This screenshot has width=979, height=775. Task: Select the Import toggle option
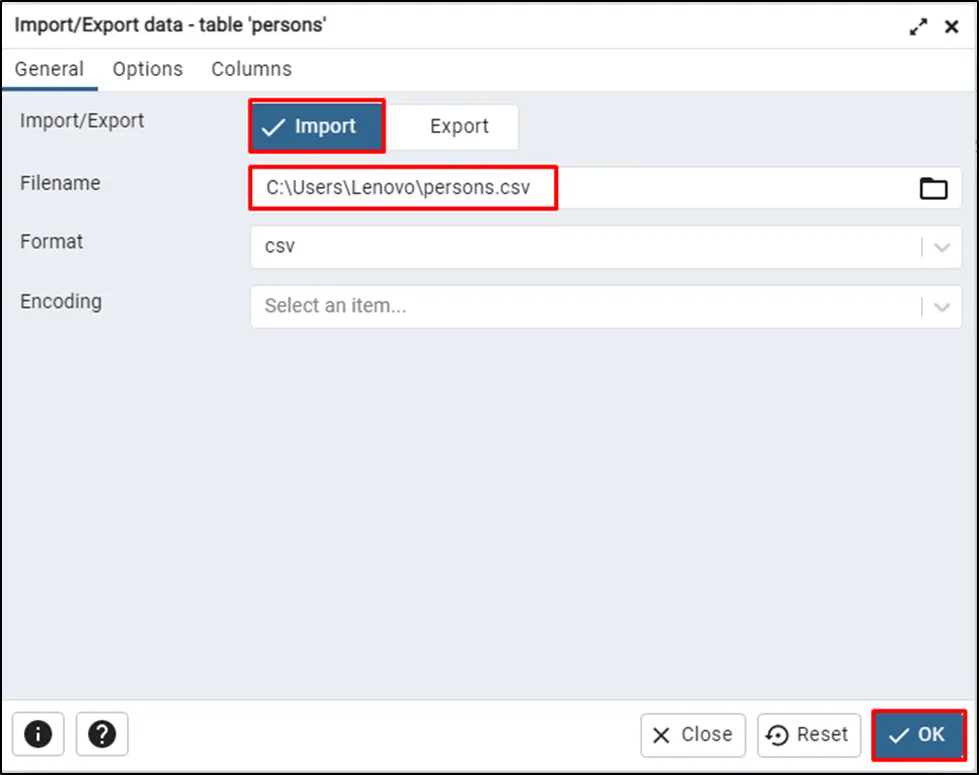(x=317, y=126)
